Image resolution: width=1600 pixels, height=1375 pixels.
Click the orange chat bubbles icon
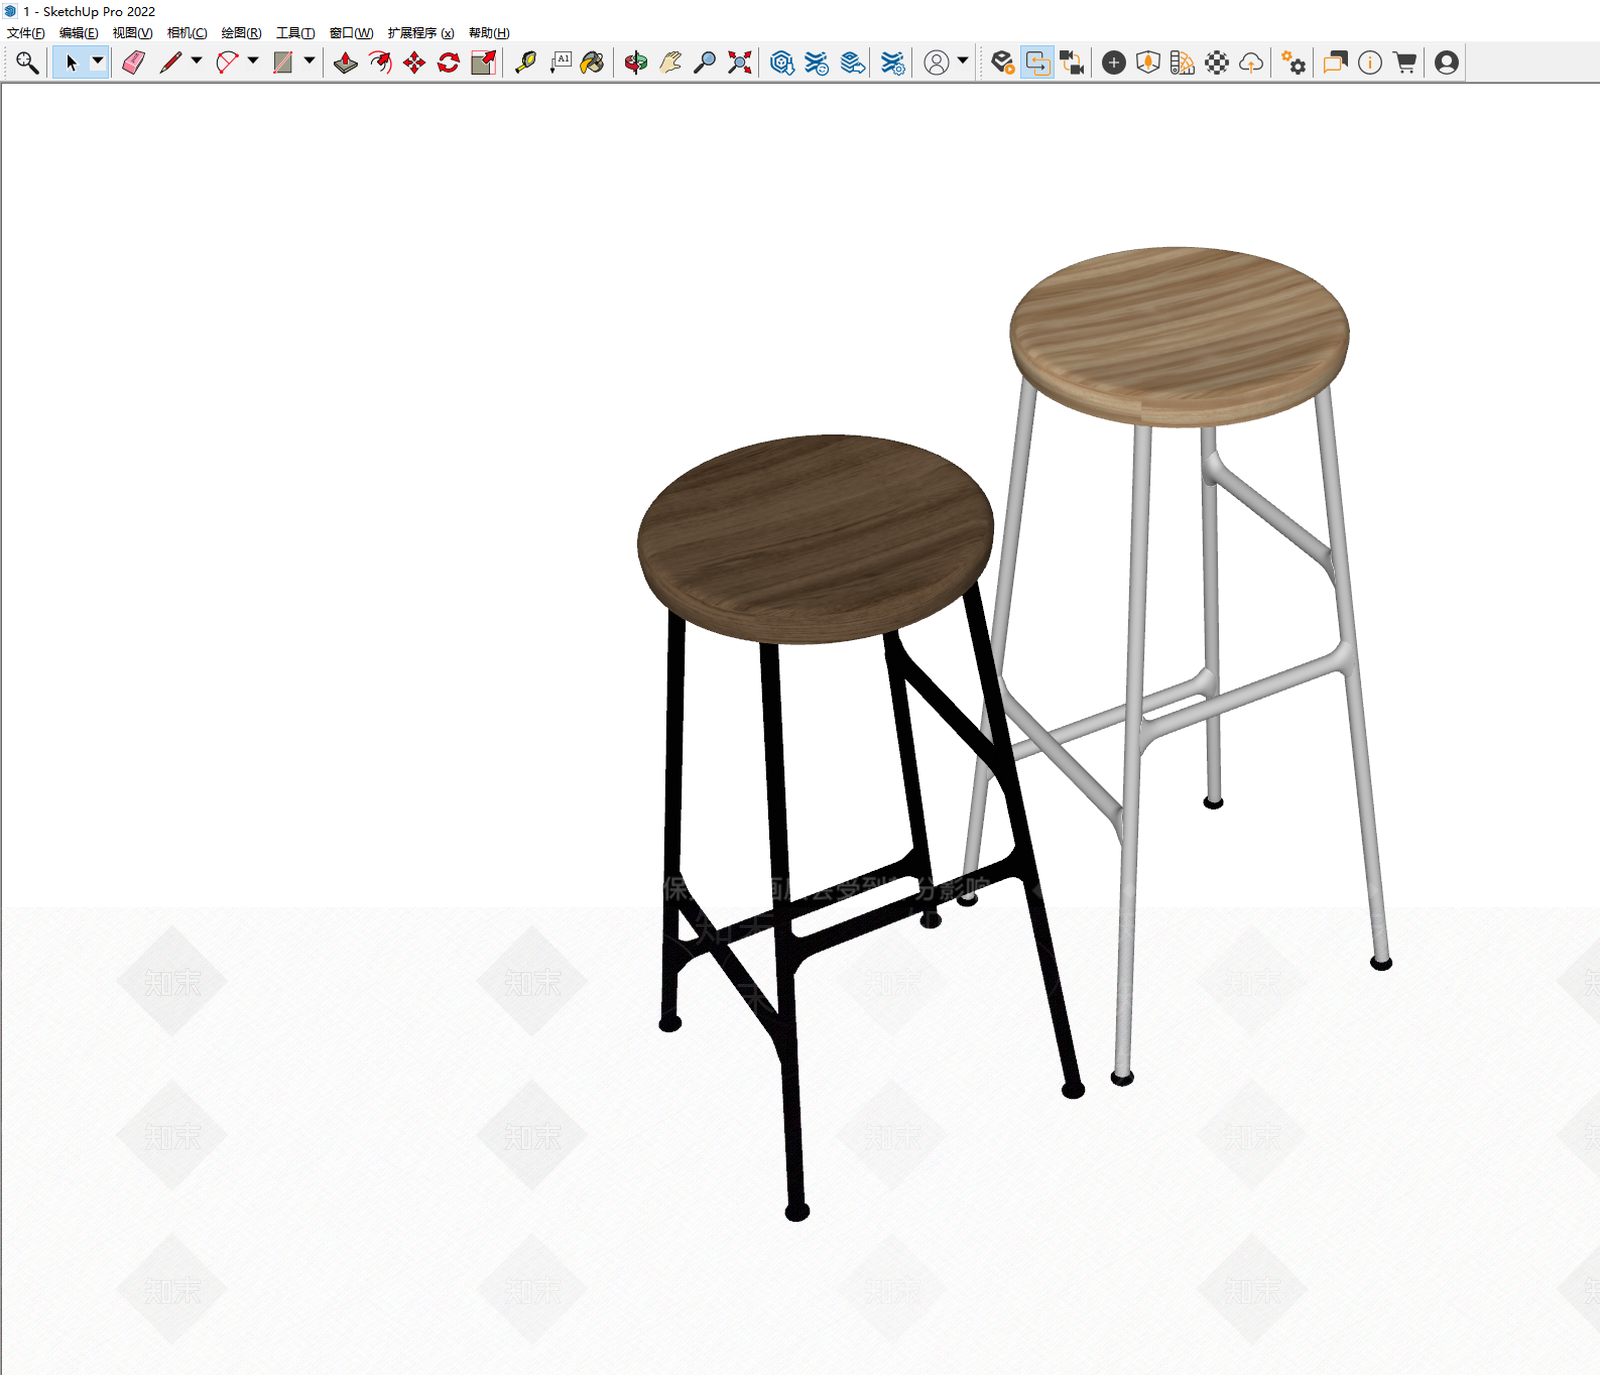click(x=1335, y=63)
